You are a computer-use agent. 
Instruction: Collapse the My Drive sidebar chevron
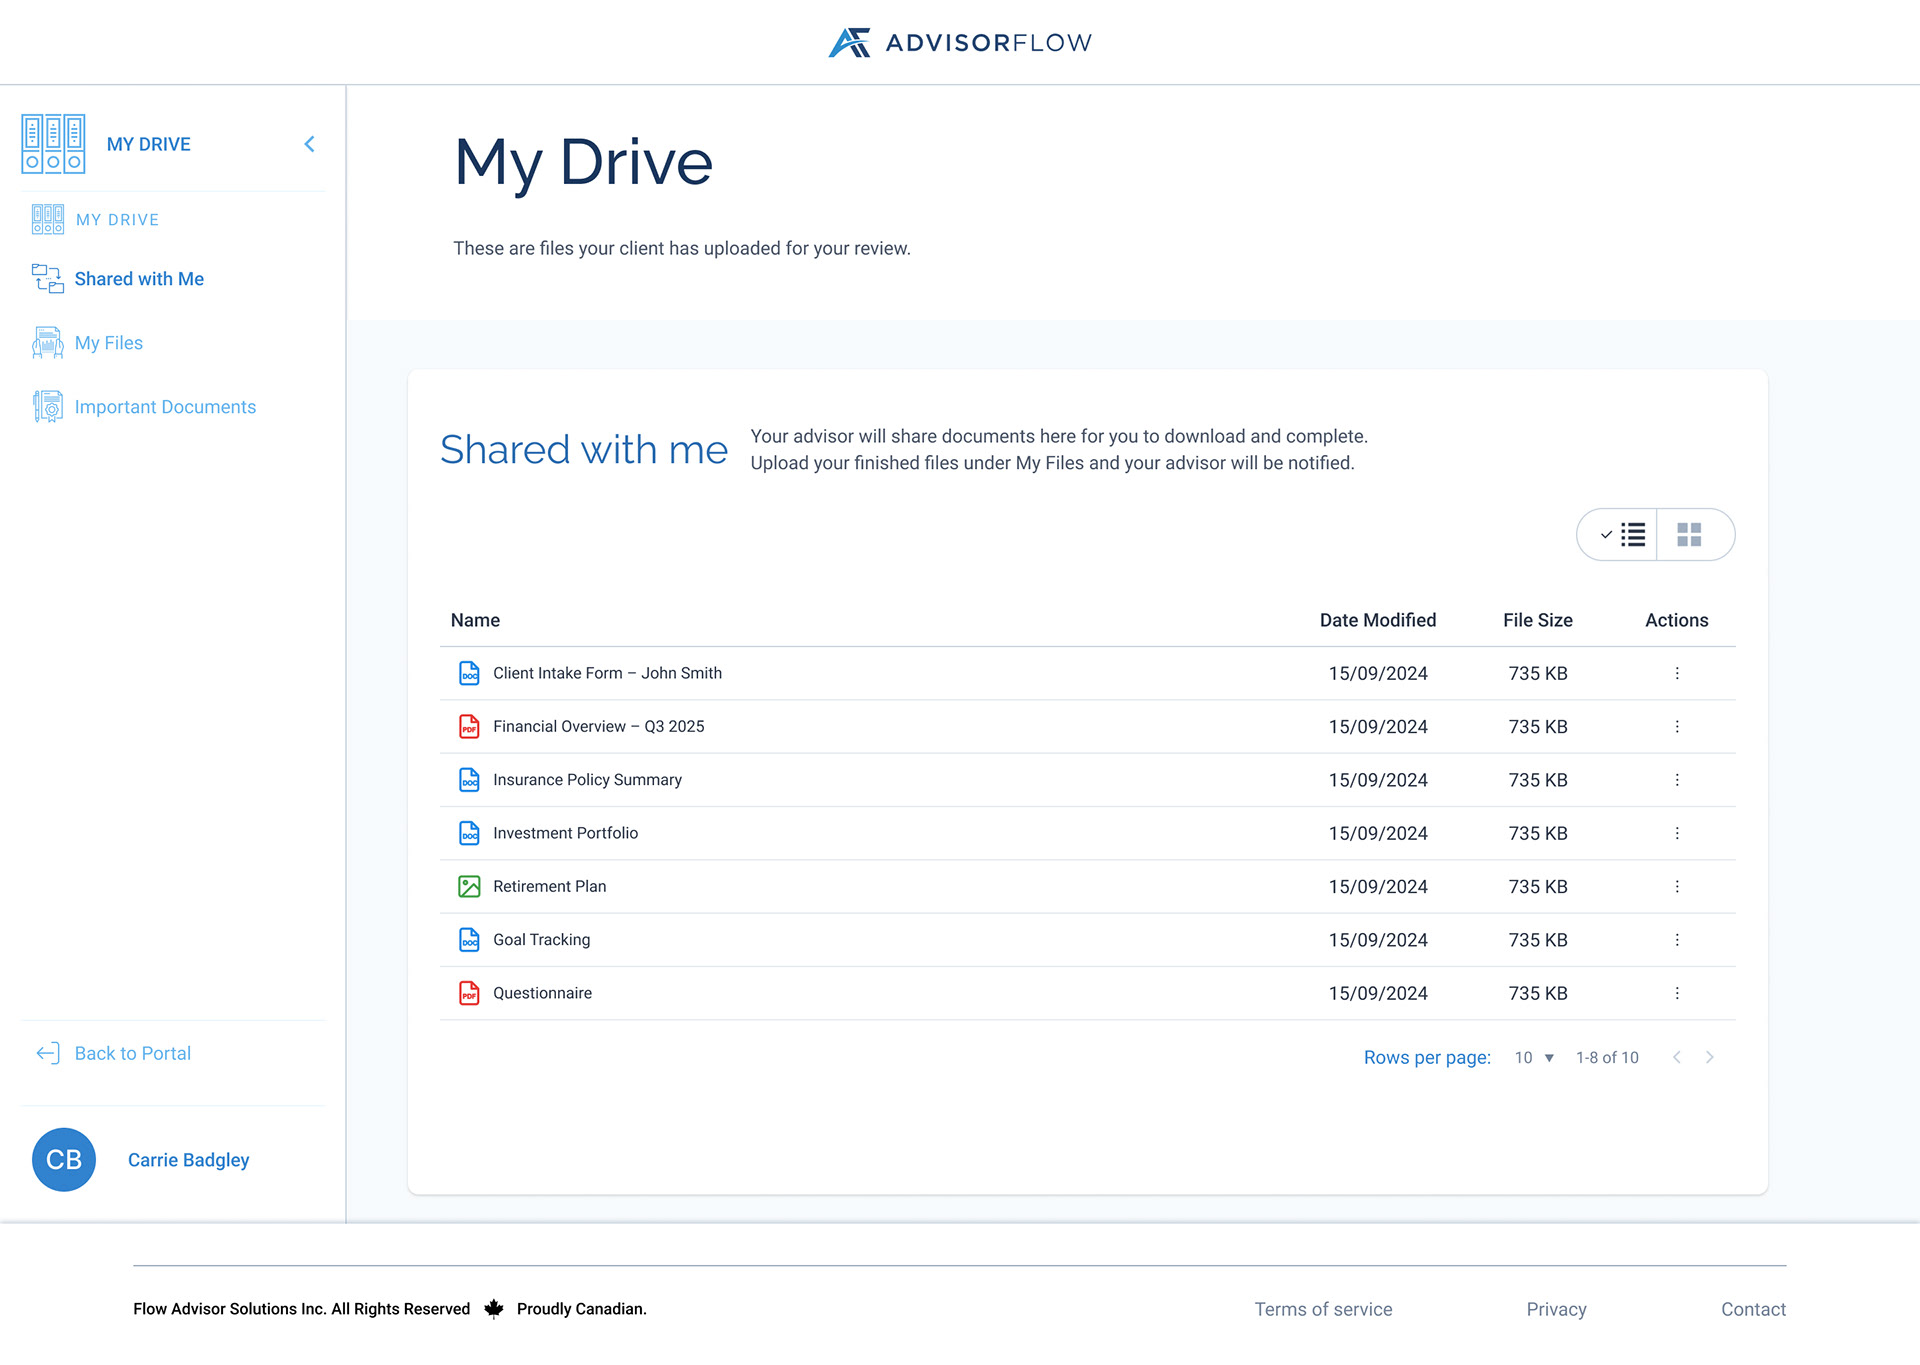(310, 144)
